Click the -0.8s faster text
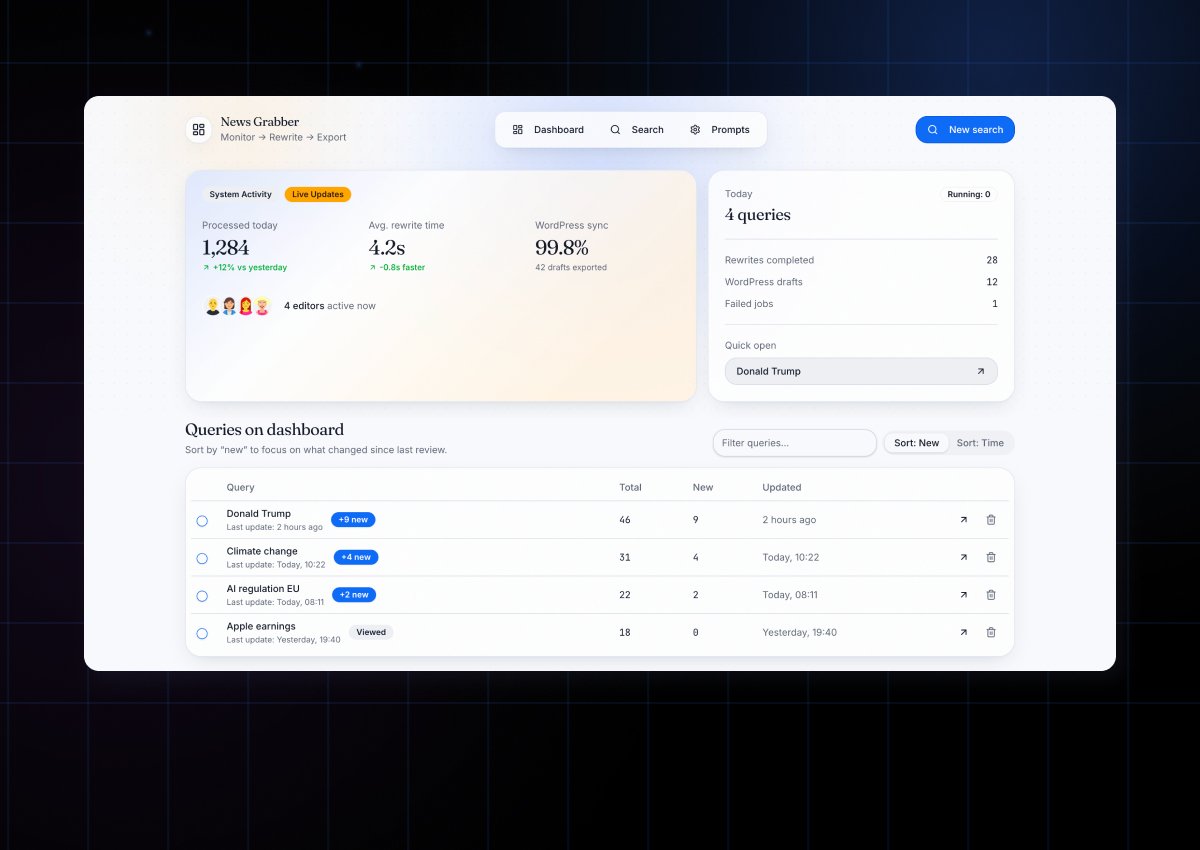 click(402, 268)
